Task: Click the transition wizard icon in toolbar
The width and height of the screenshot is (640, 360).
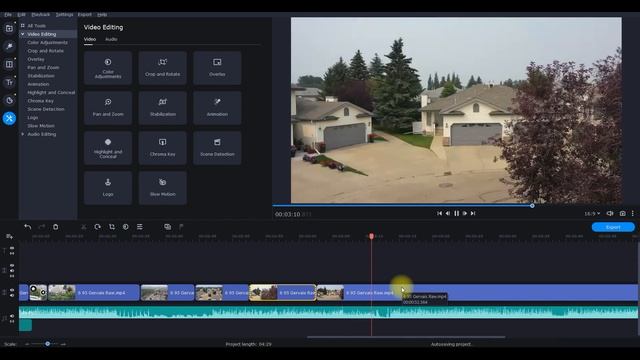Action: [x=167, y=227]
